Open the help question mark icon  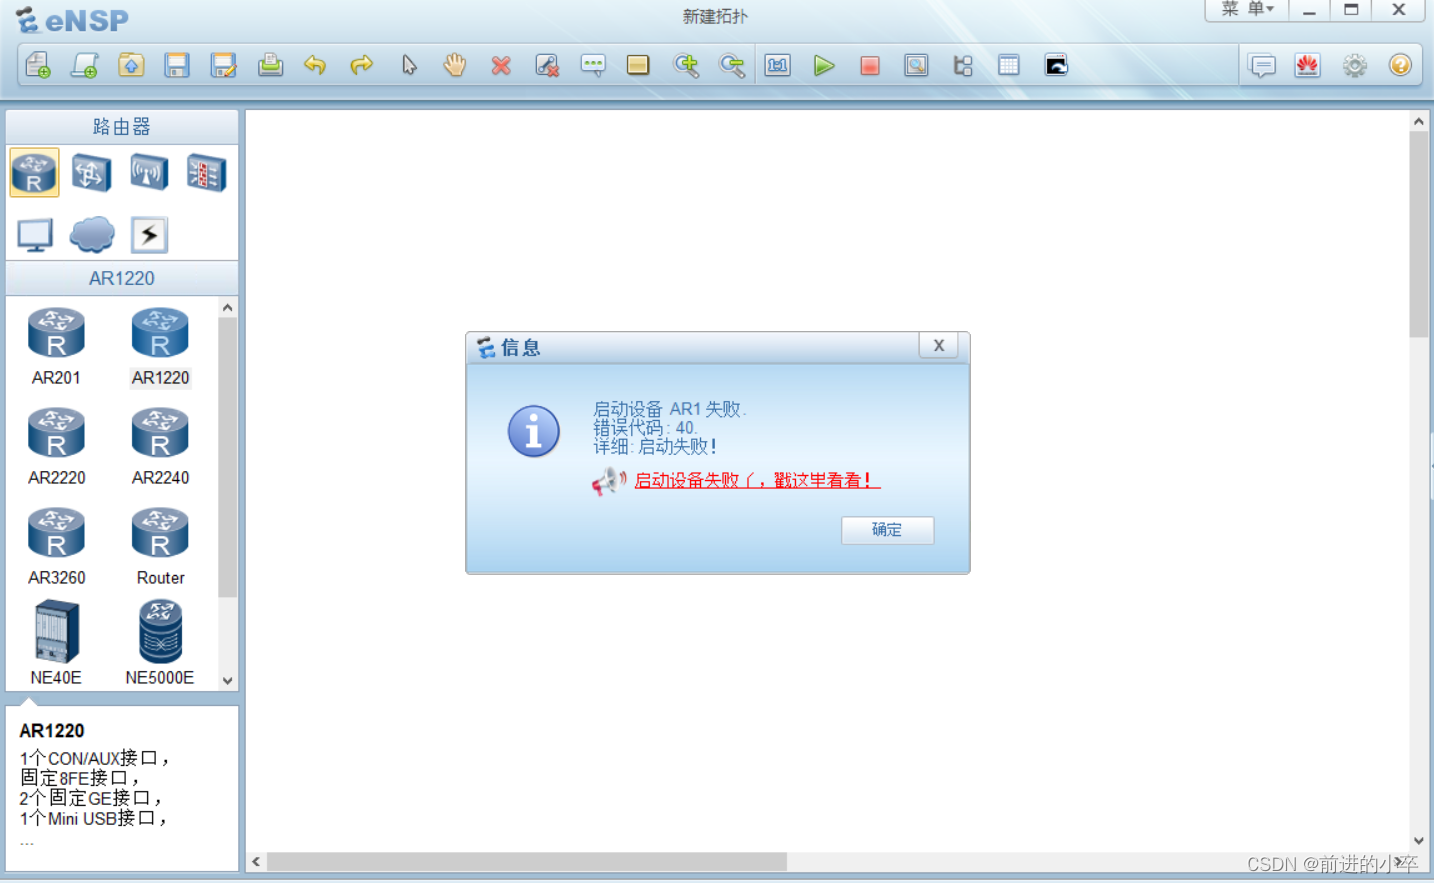[1400, 66]
